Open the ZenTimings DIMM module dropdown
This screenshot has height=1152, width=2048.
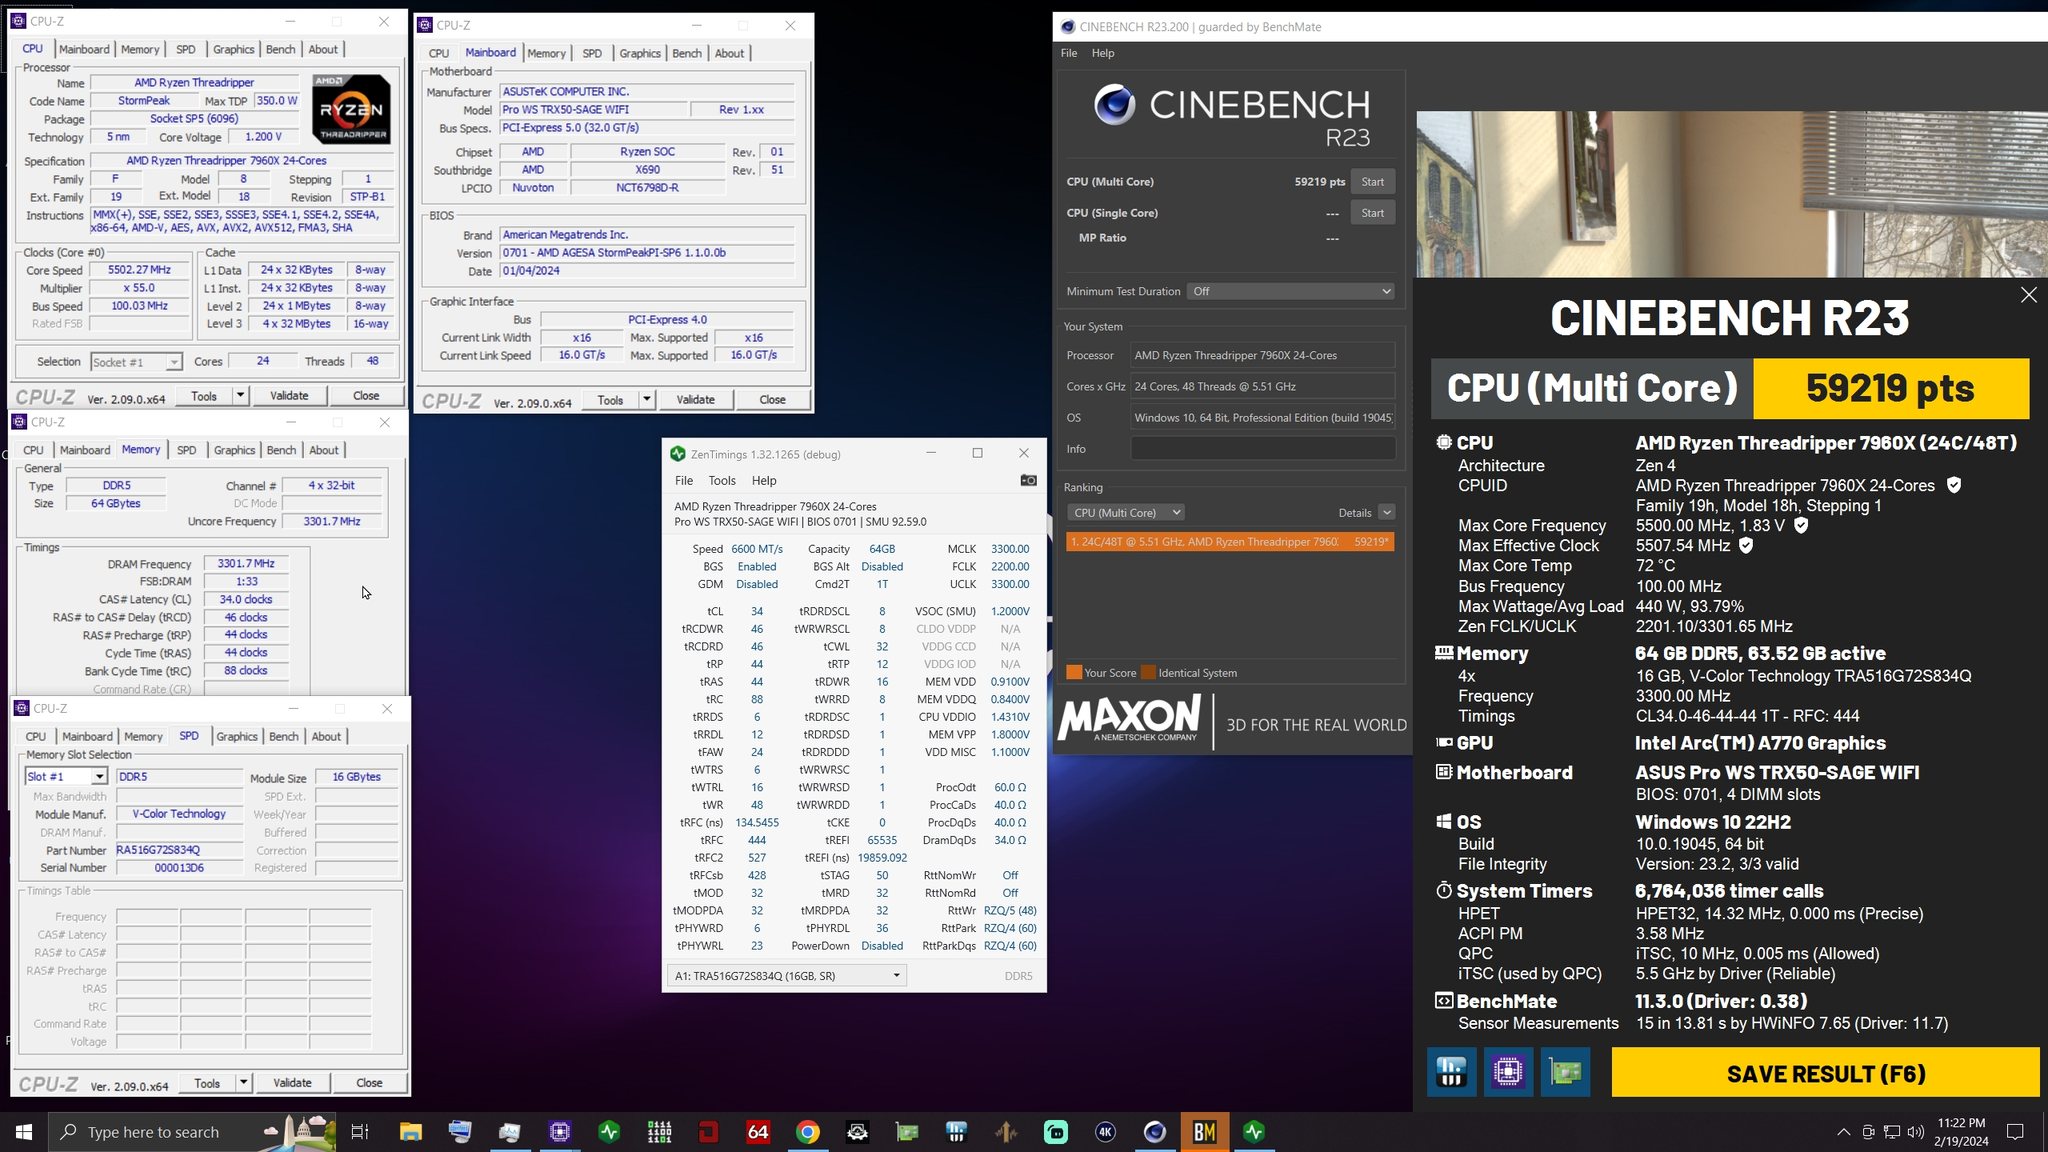pos(787,976)
